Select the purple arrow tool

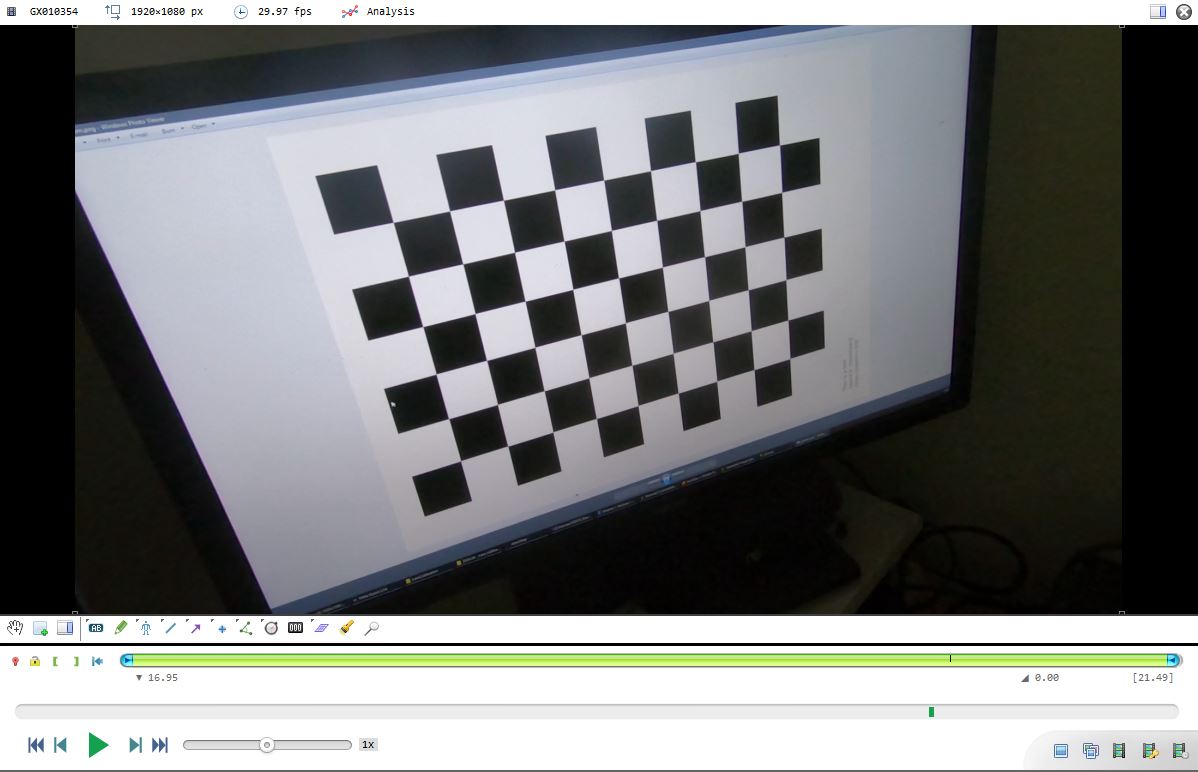click(x=195, y=628)
